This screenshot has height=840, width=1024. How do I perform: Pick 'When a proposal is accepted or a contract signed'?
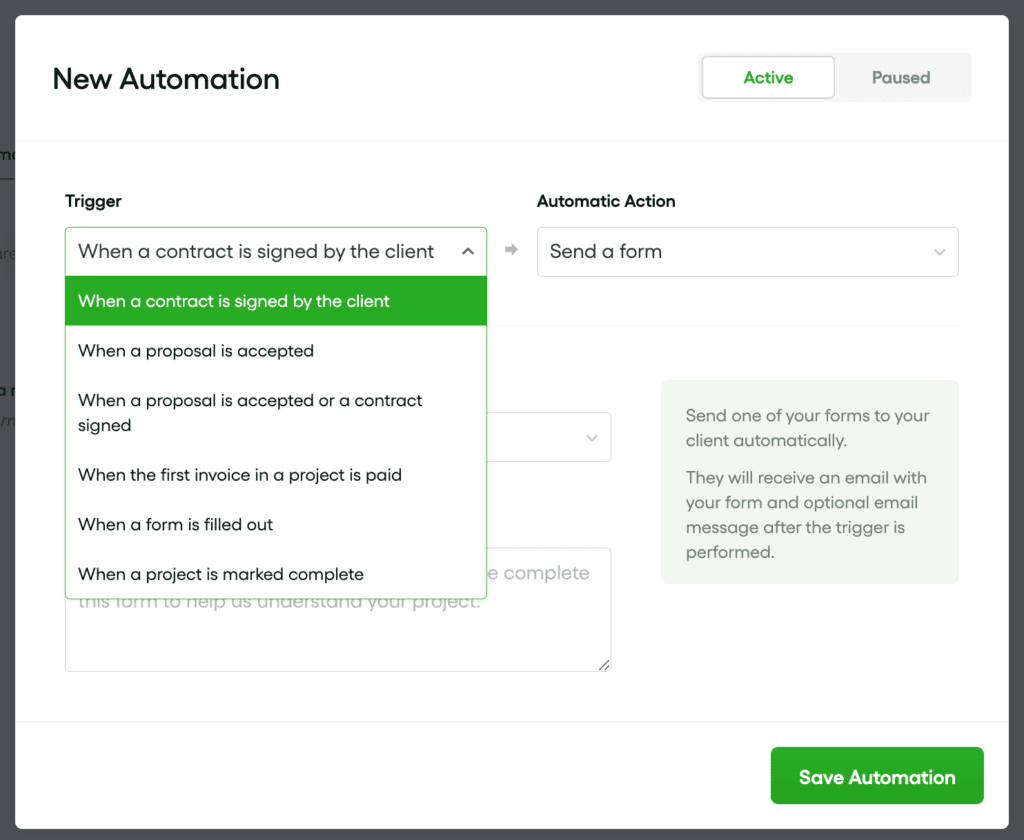click(276, 413)
